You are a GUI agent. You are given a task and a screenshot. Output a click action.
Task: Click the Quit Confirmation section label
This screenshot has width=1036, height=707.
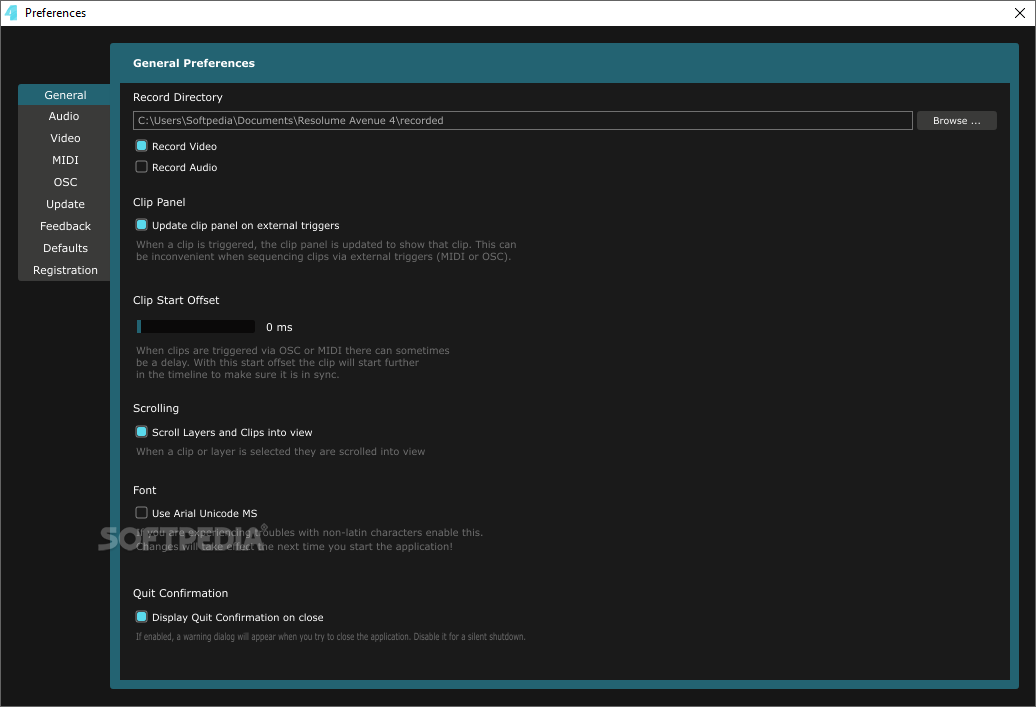(180, 593)
